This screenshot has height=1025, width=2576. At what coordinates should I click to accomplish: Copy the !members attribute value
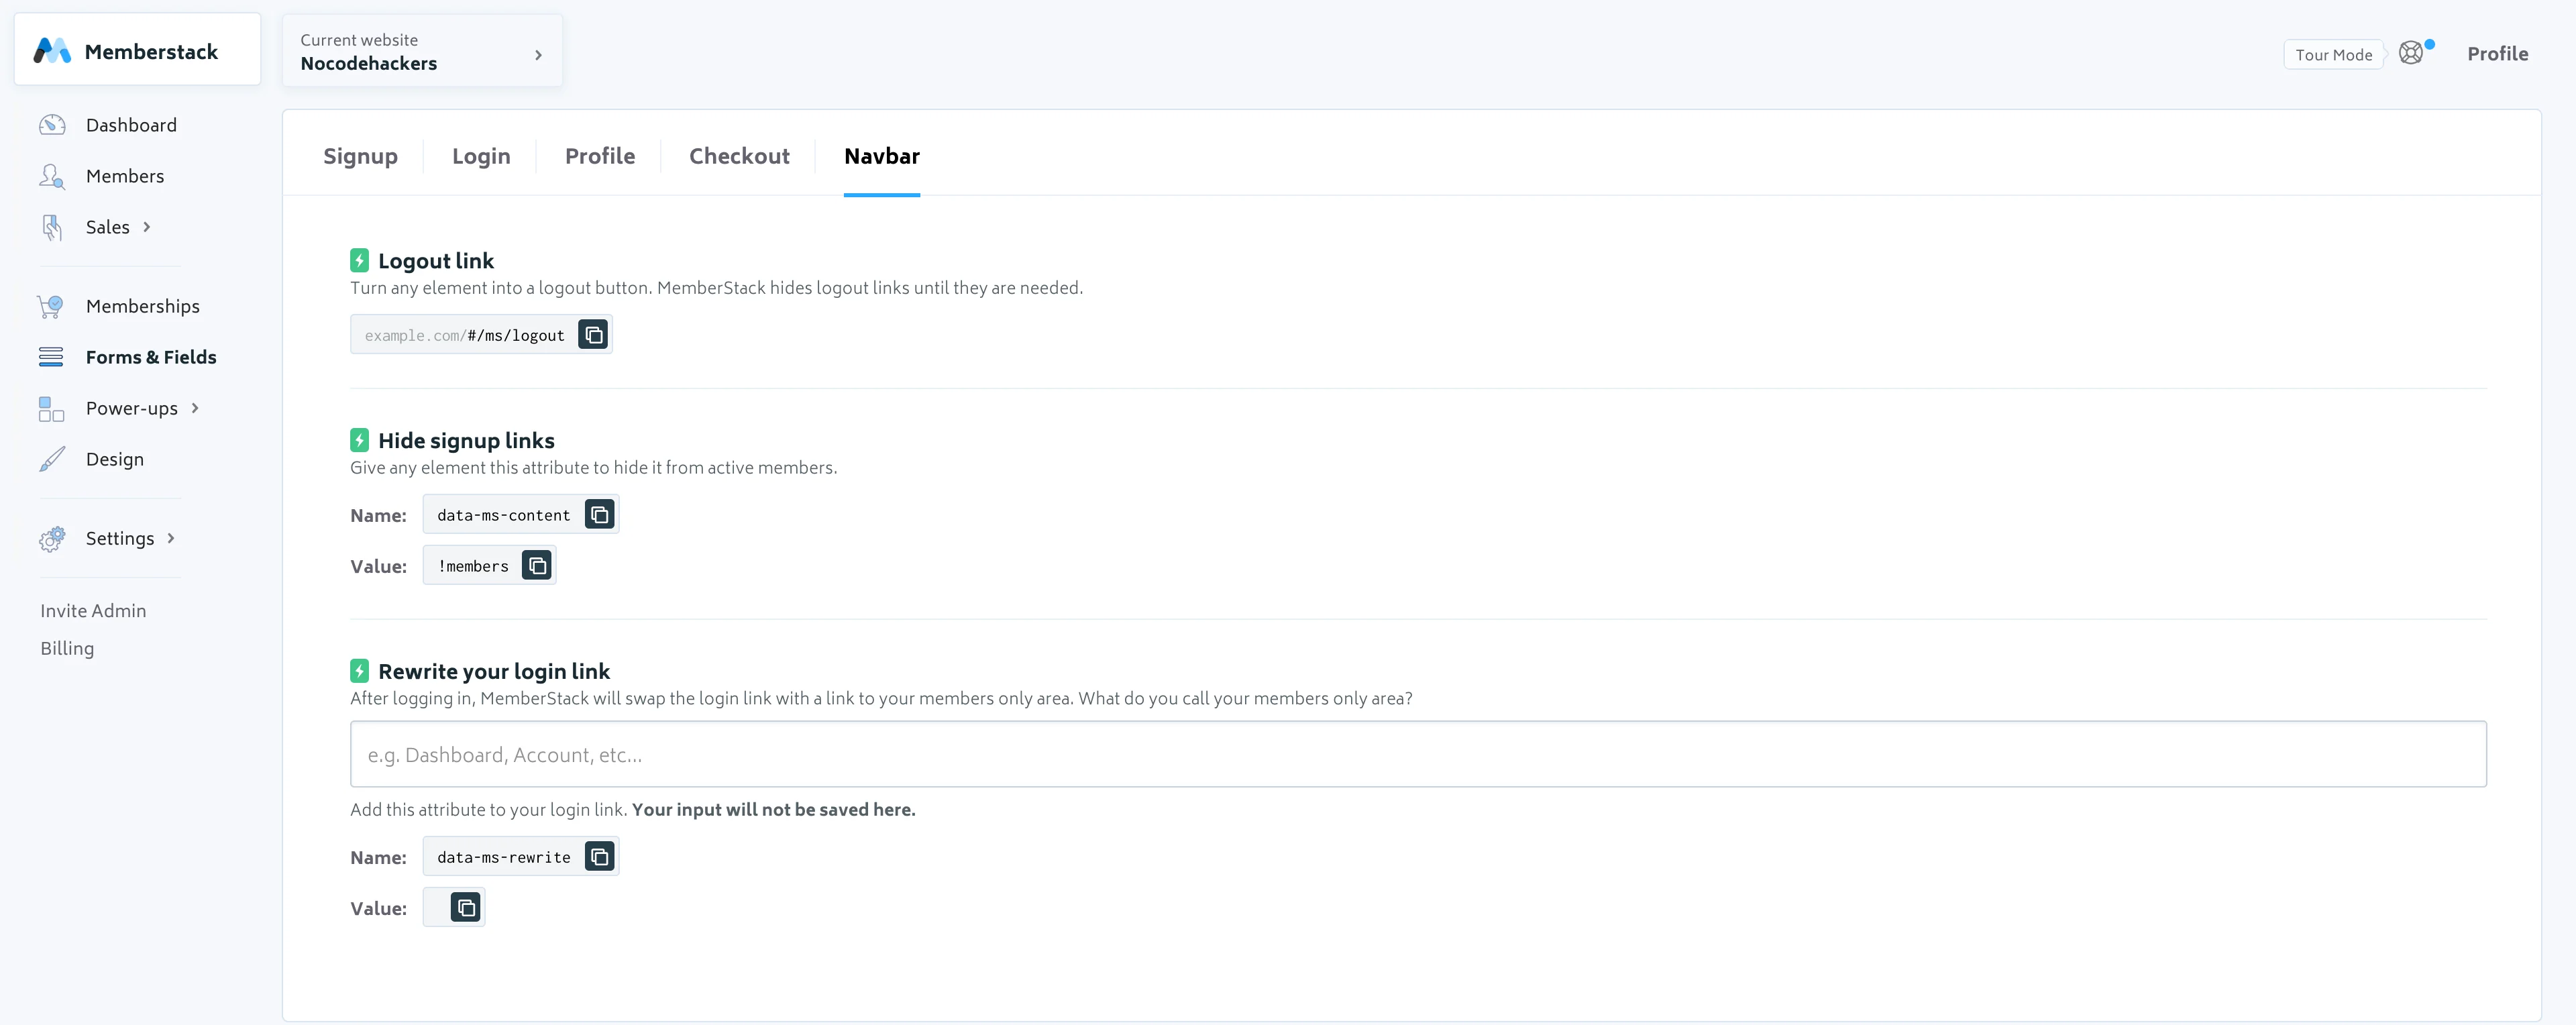coord(537,566)
